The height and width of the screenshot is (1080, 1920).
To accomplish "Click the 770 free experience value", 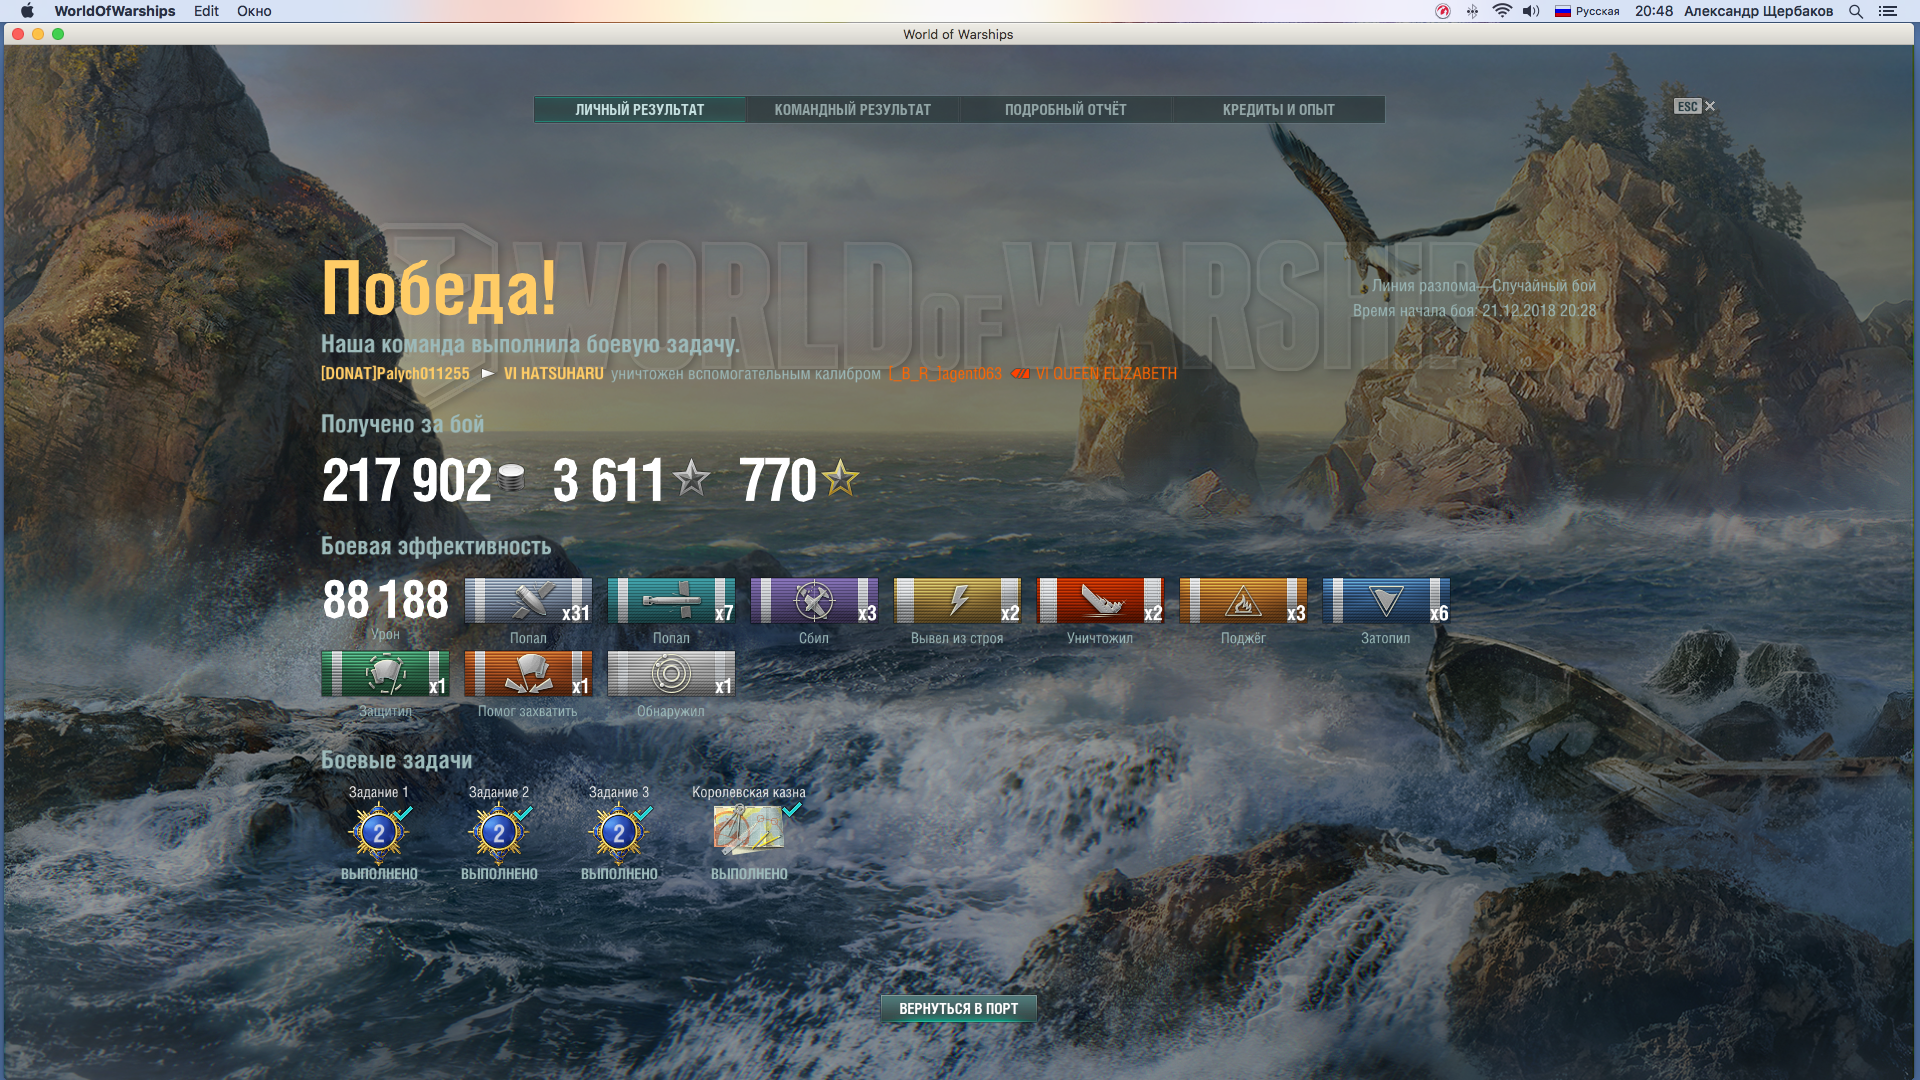I will pyautogui.click(x=778, y=481).
